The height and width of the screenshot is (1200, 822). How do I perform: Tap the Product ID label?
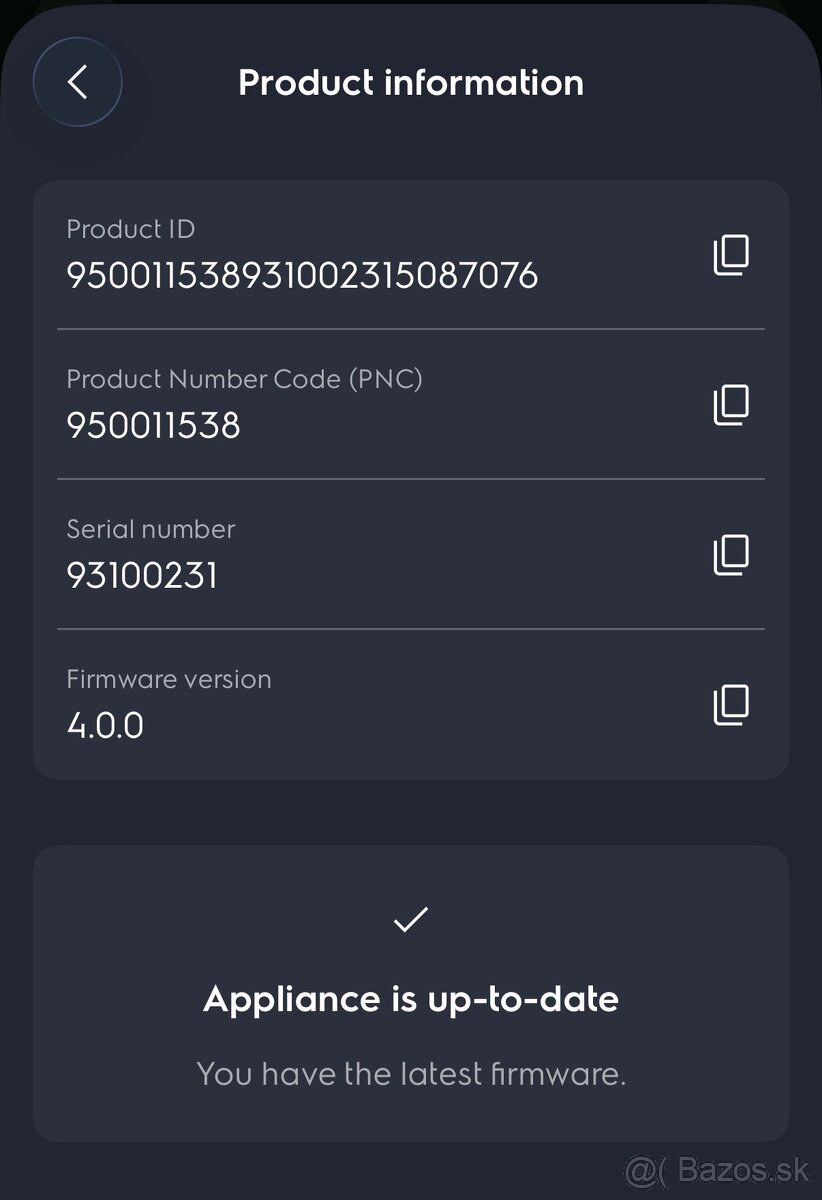click(x=130, y=229)
